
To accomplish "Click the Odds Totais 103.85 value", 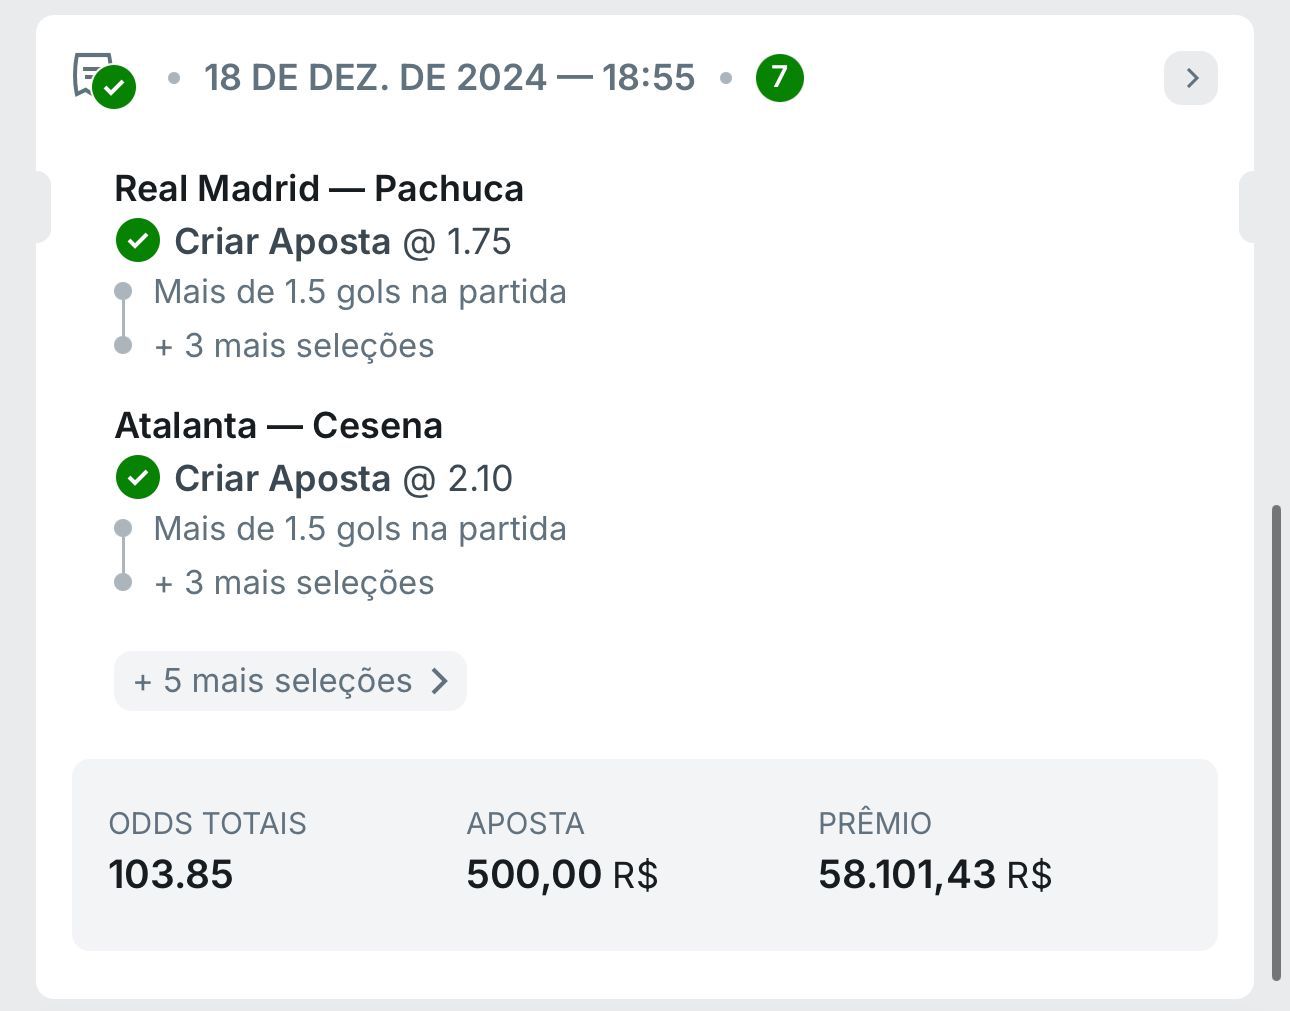I will (x=171, y=874).
